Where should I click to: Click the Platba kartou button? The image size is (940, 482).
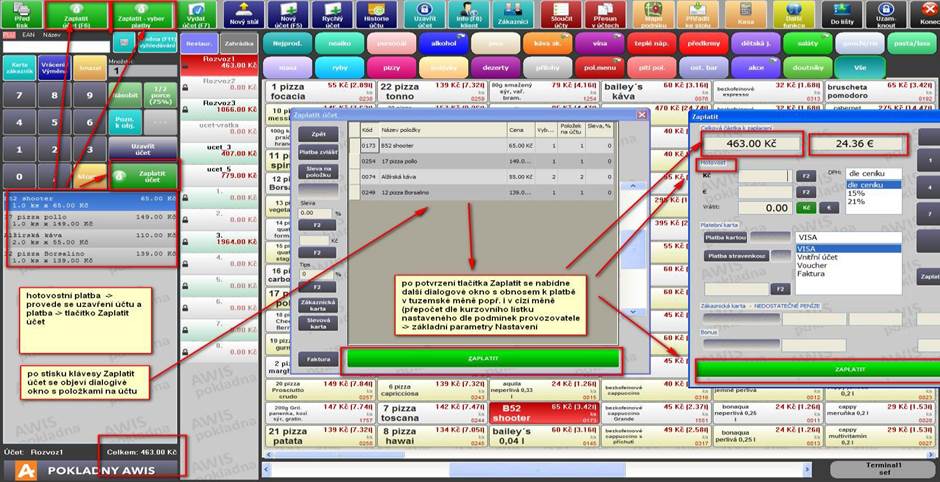725,237
